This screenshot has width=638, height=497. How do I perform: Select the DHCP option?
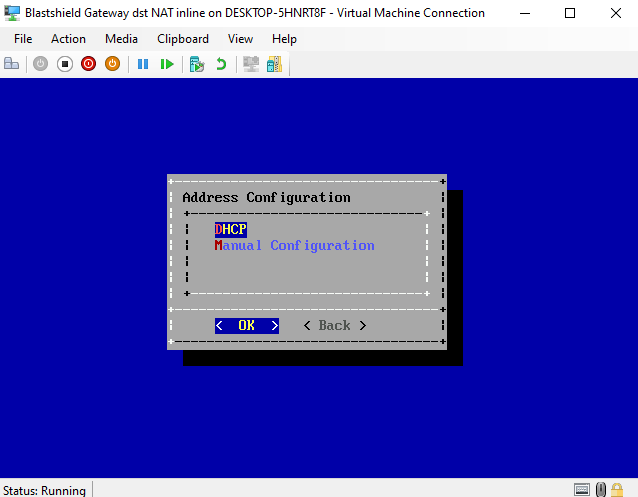pos(230,229)
